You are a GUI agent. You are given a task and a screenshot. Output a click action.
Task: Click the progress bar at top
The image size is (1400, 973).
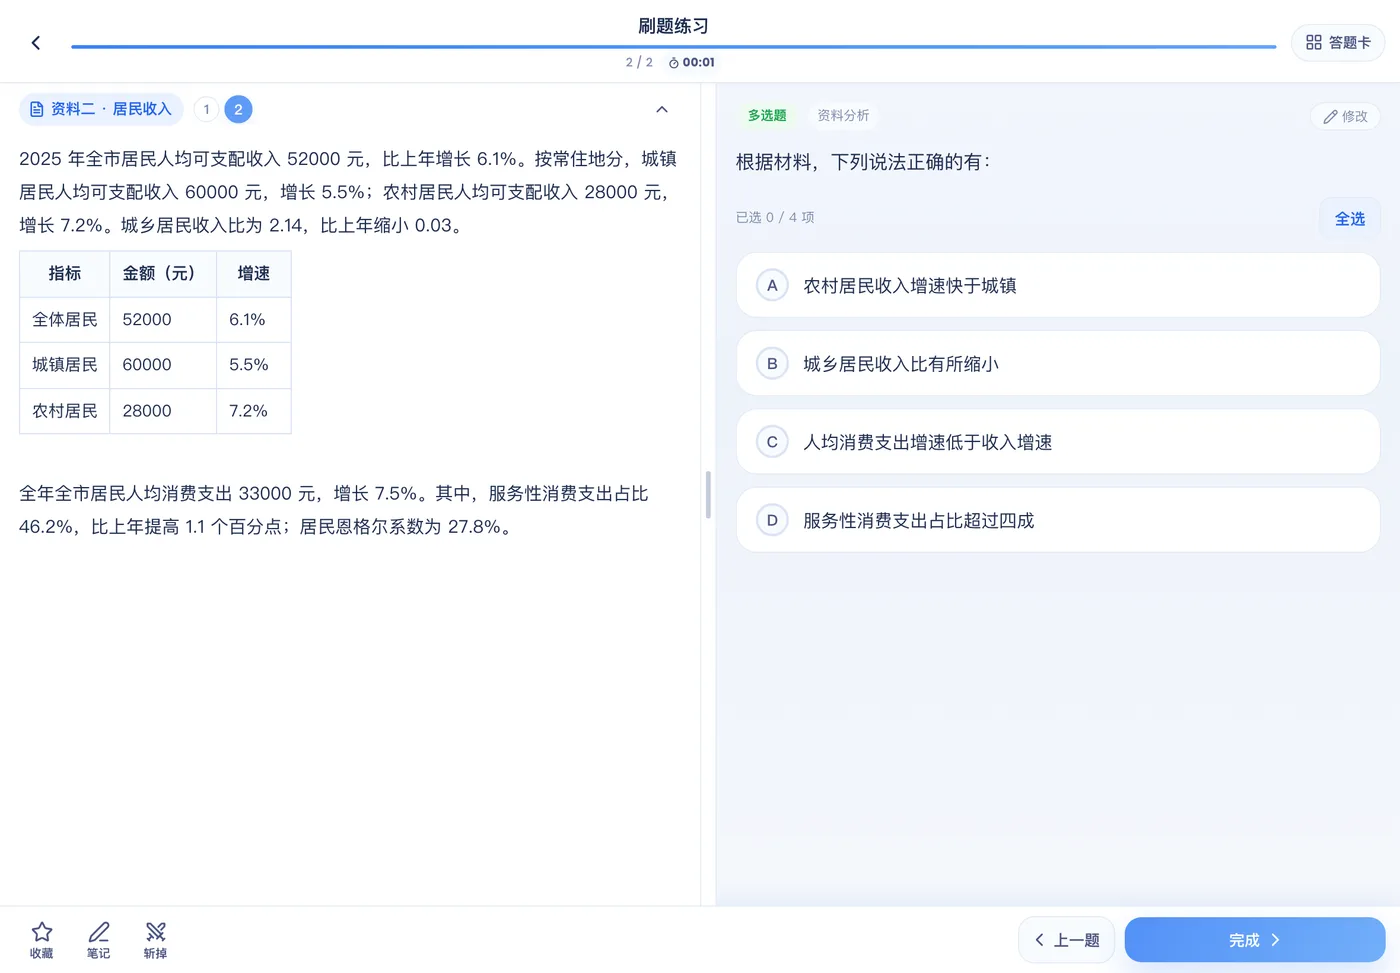point(673,46)
